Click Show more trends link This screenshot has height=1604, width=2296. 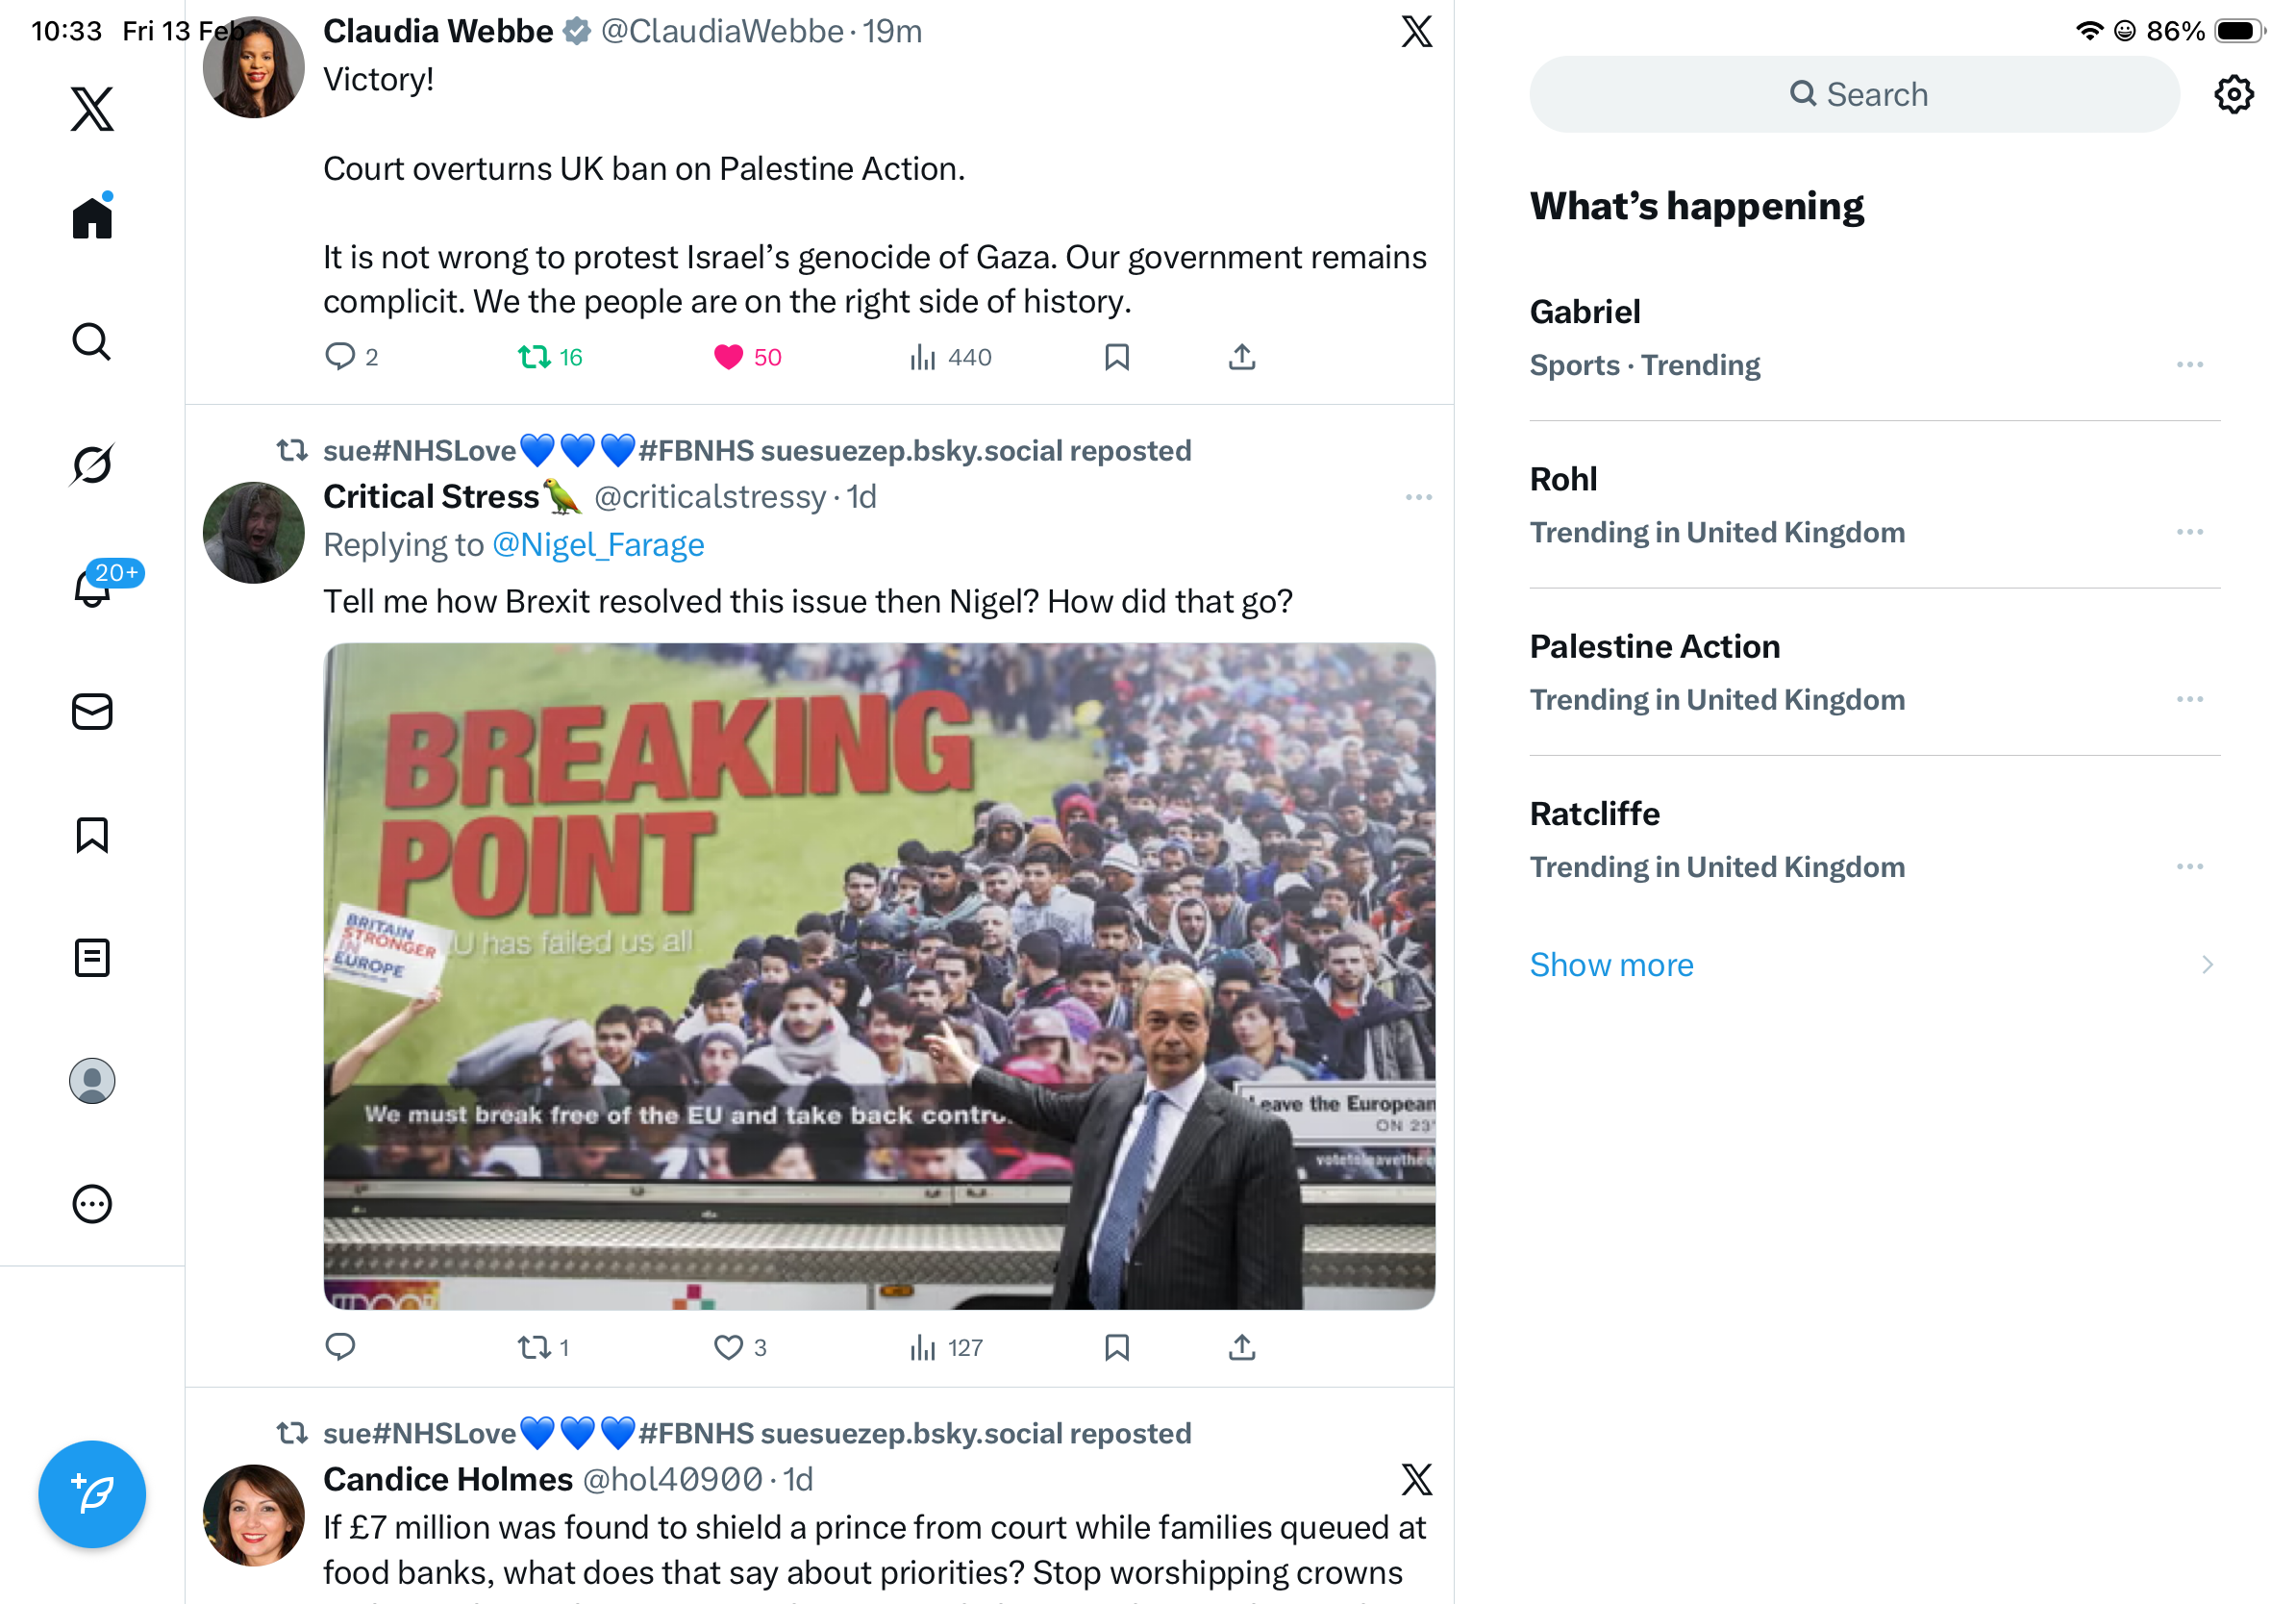click(1611, 965)
